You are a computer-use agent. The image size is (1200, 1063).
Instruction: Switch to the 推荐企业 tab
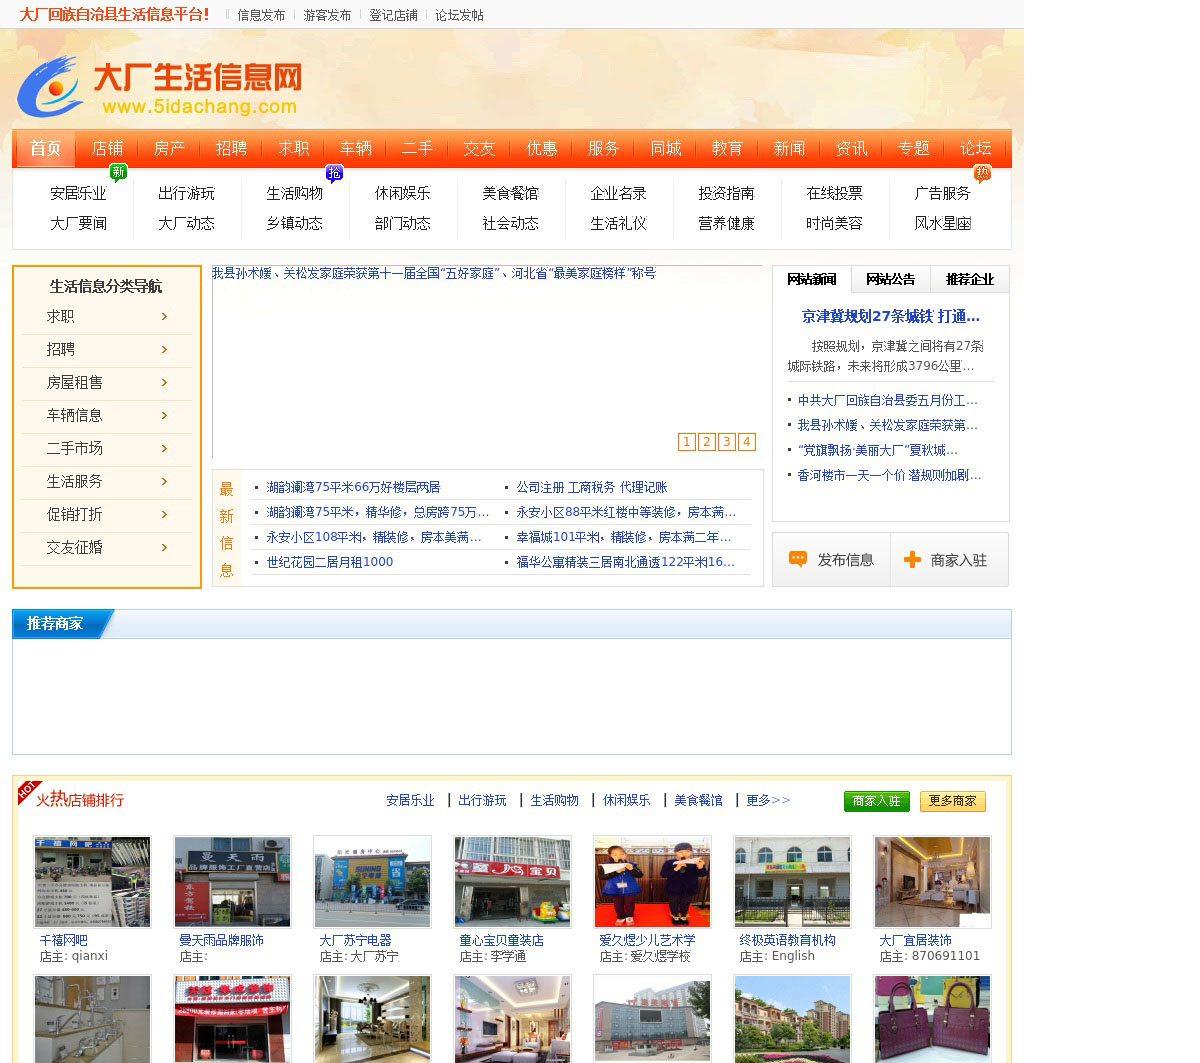pyautogui.click(x=969, y=279)
